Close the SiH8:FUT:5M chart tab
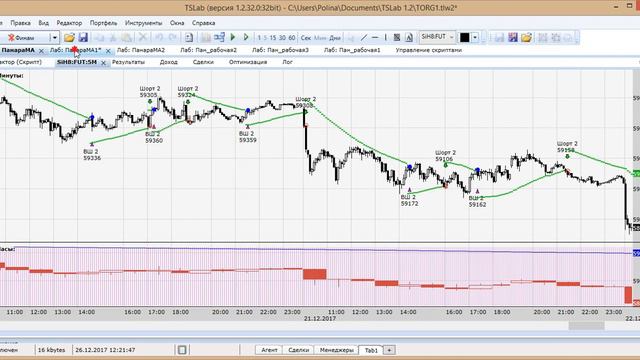 (x=103, y=63)
